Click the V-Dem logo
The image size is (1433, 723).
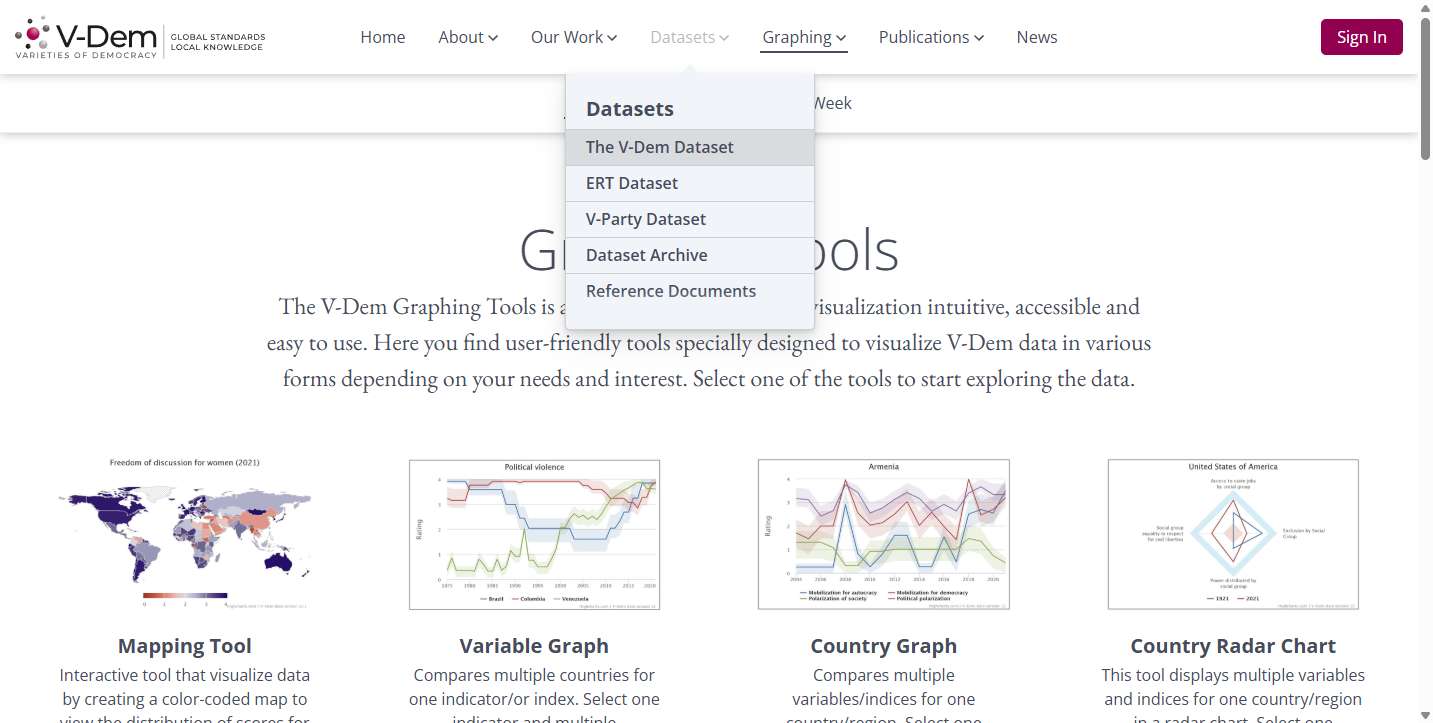pos(140,38)
